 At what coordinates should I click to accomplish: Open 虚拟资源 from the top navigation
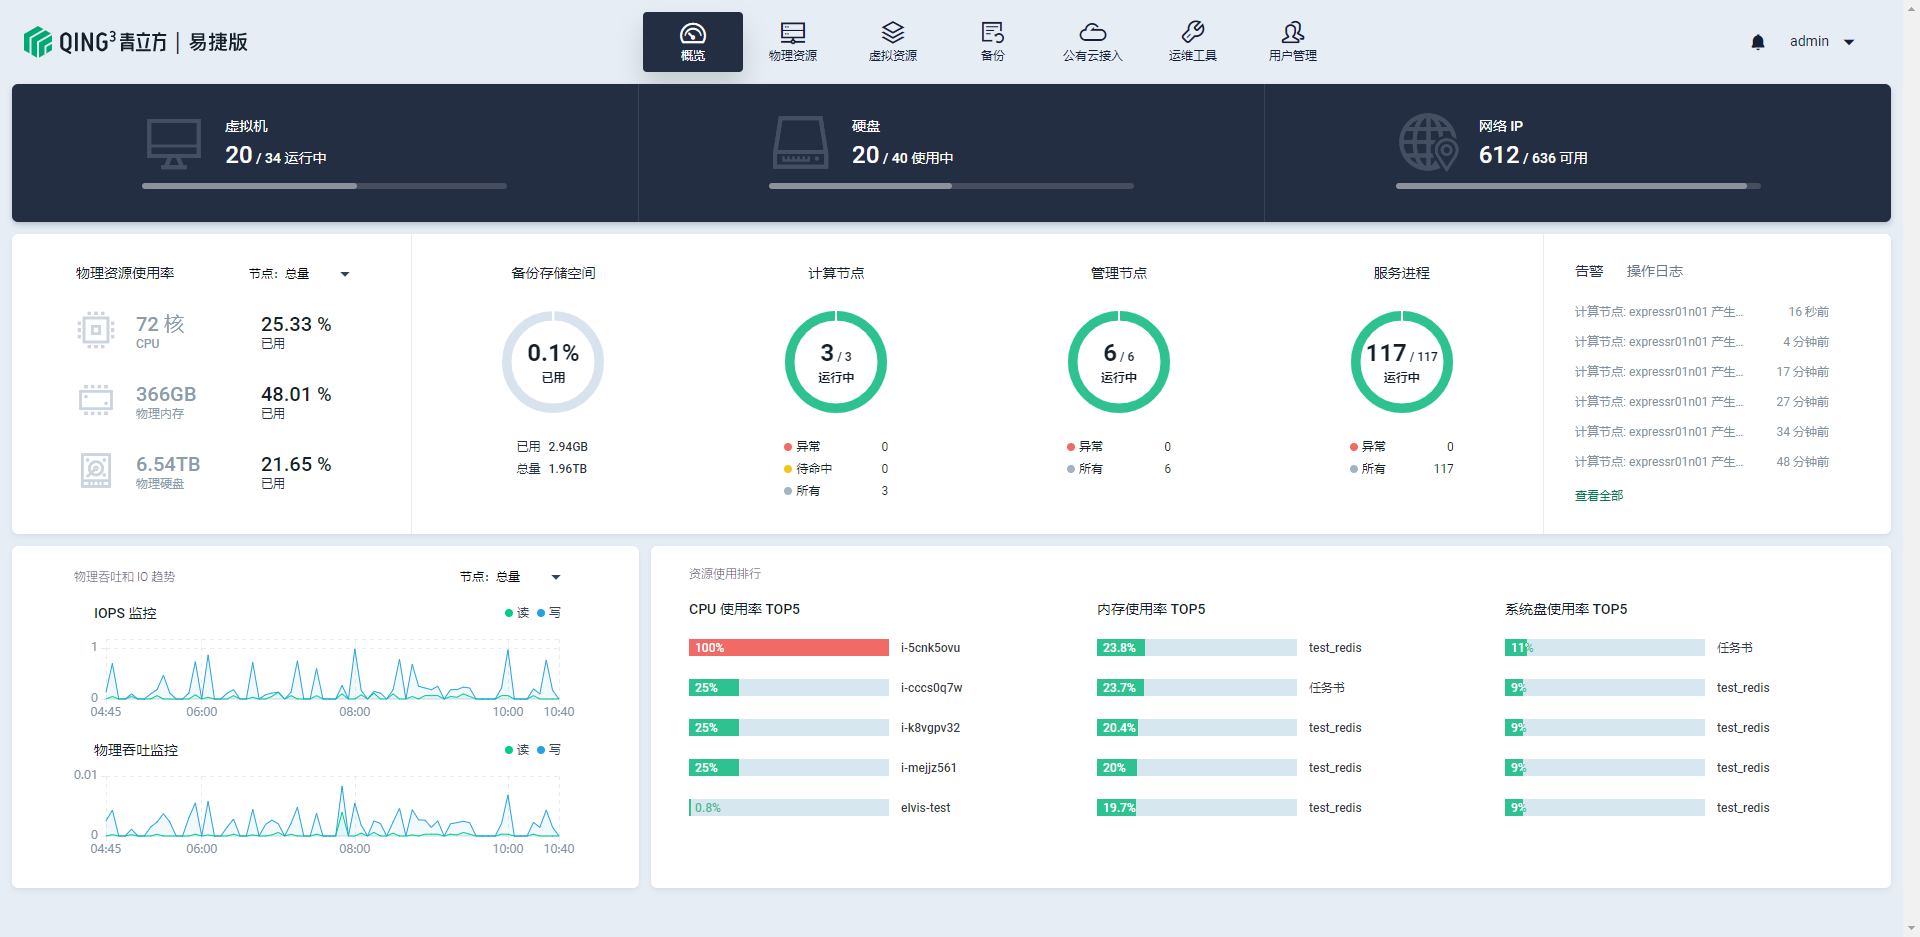(x=892, y=42)
